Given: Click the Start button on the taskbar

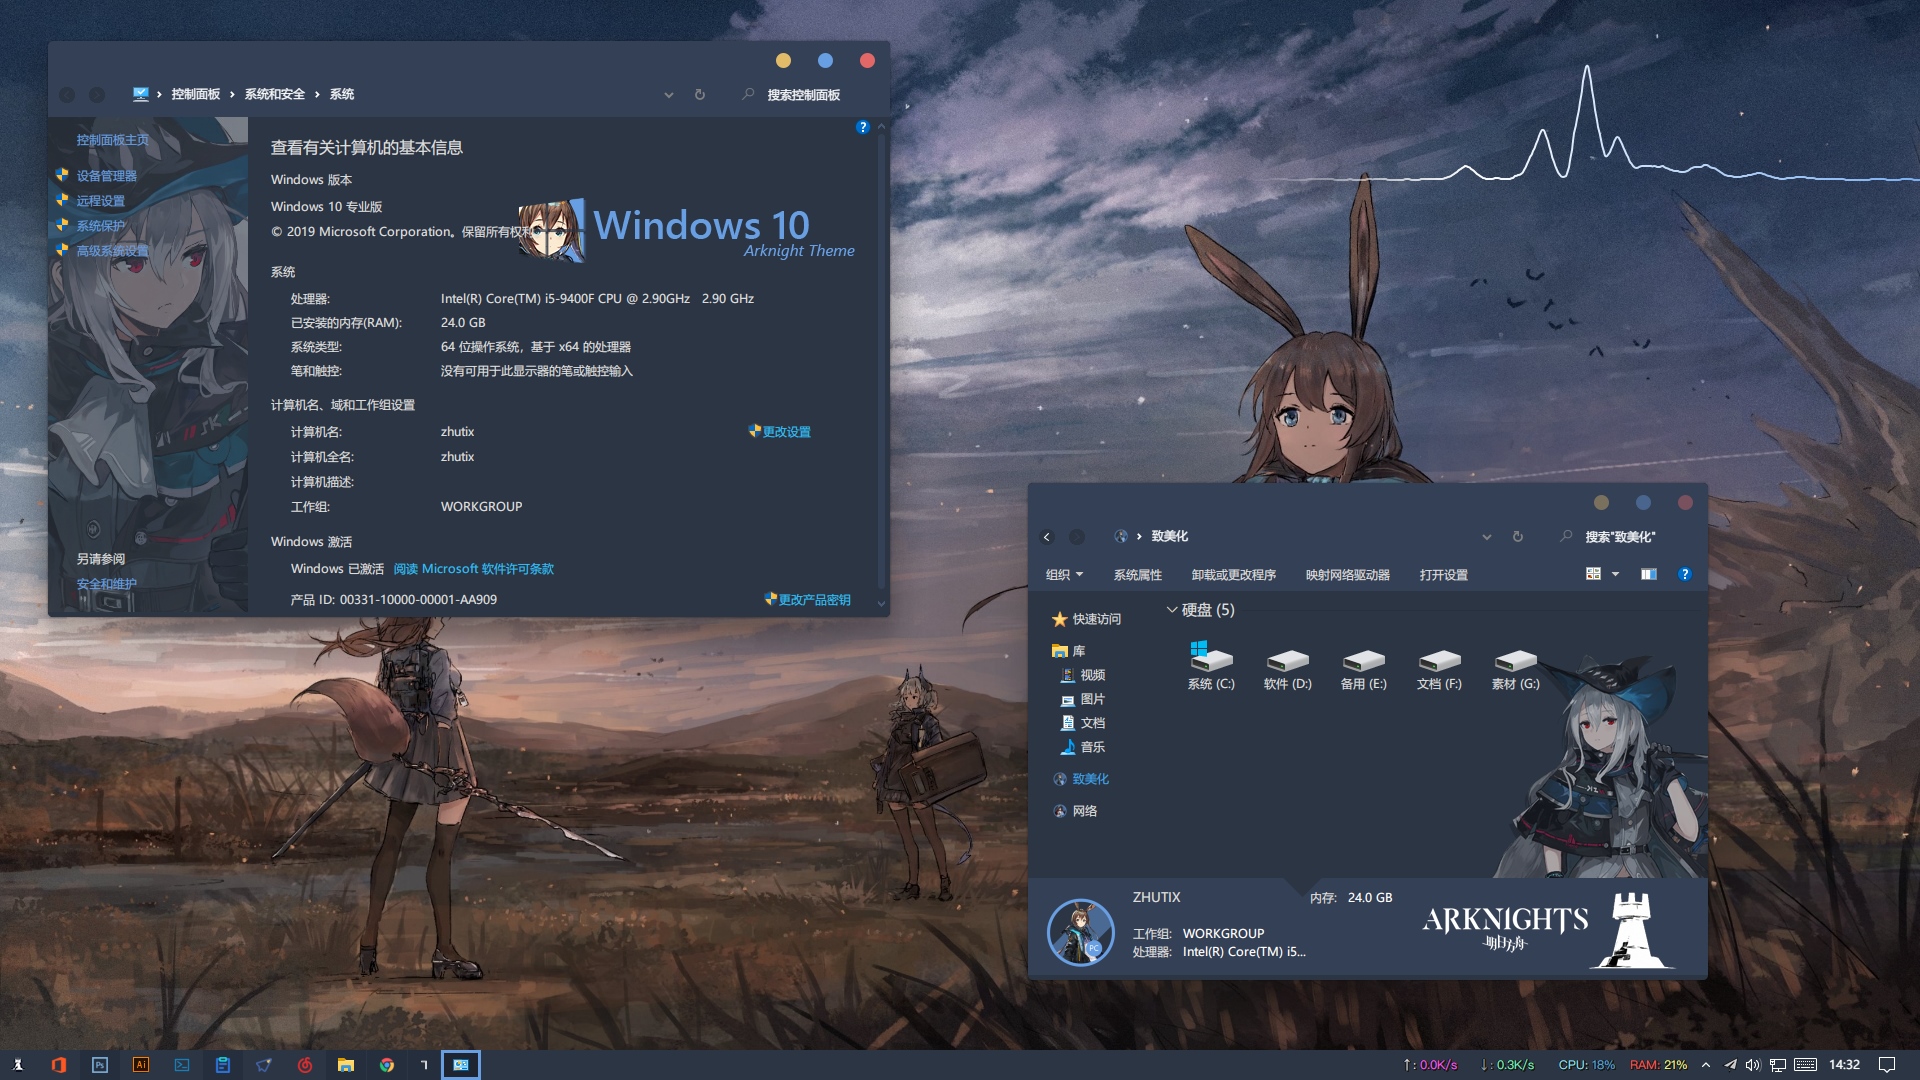Looking at the screenshot, I should coord(18,1065).
